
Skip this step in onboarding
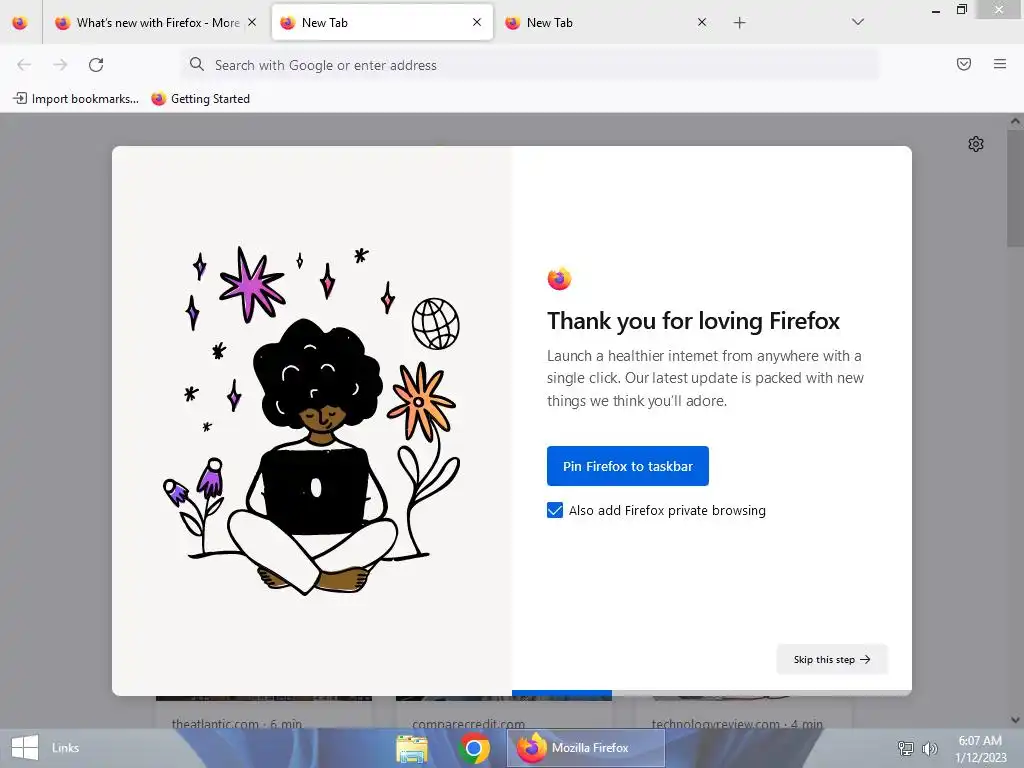[832, 660]
